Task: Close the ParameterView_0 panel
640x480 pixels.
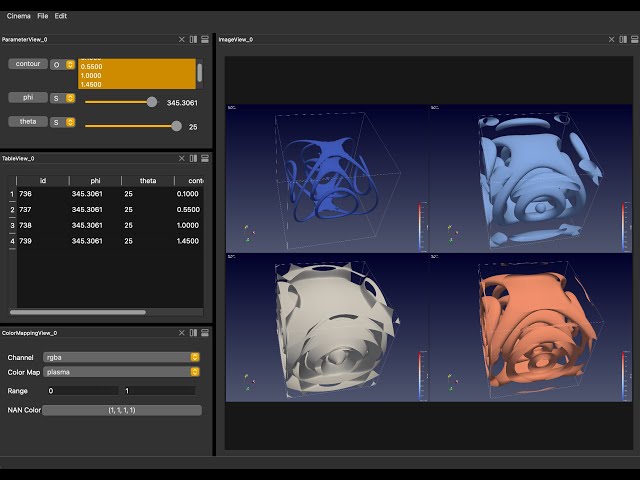Action: 182,39
